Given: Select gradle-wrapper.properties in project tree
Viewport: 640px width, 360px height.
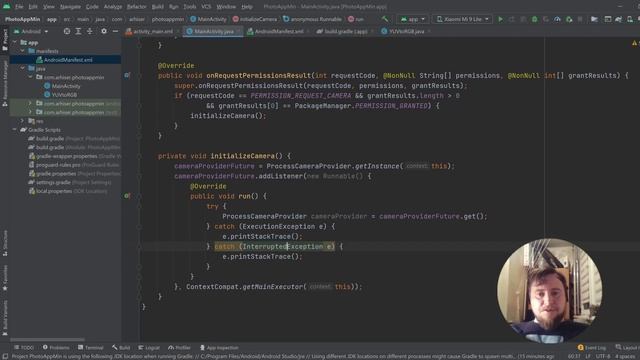Looking at the screenshot, I should pyautogui.click(x=67, y=156).
